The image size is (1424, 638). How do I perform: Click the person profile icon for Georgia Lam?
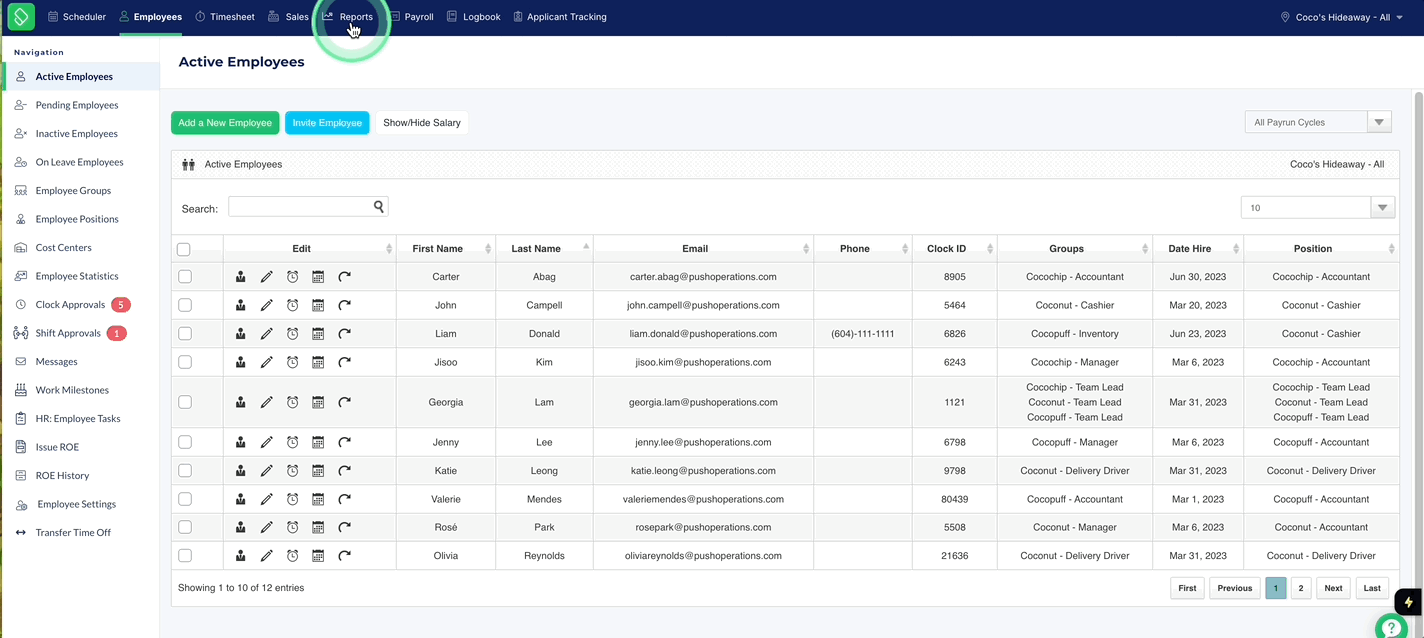point(241,402)
